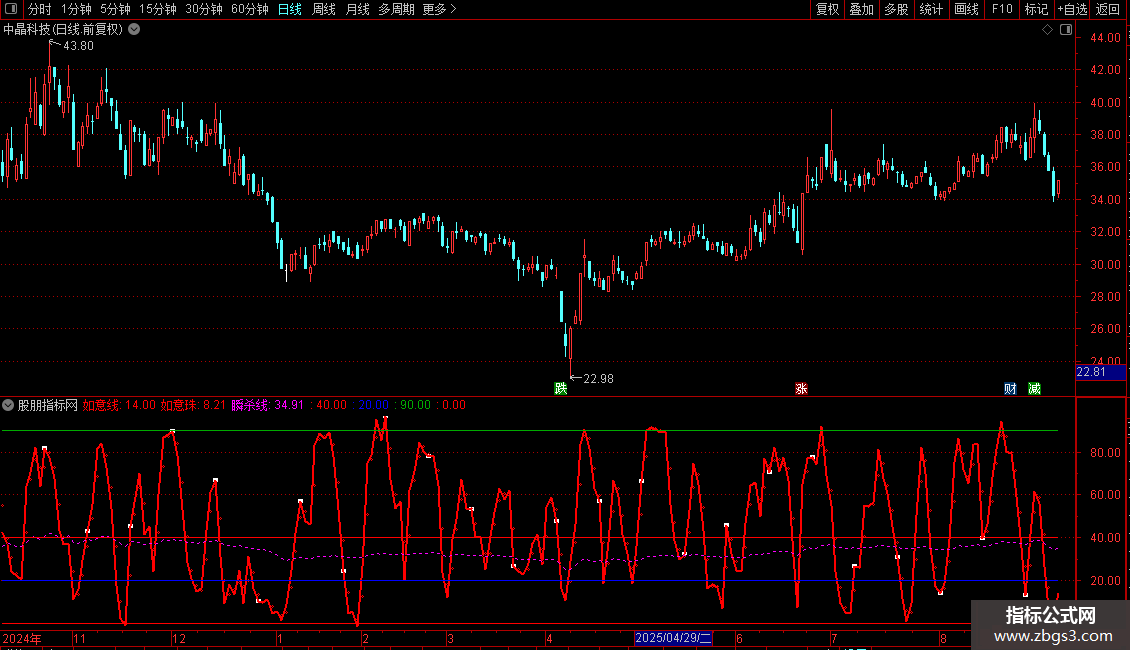The image size is (1130, 650).
Task: Click the diamond icon in chart corner
Action: (x=1047, y=30)
